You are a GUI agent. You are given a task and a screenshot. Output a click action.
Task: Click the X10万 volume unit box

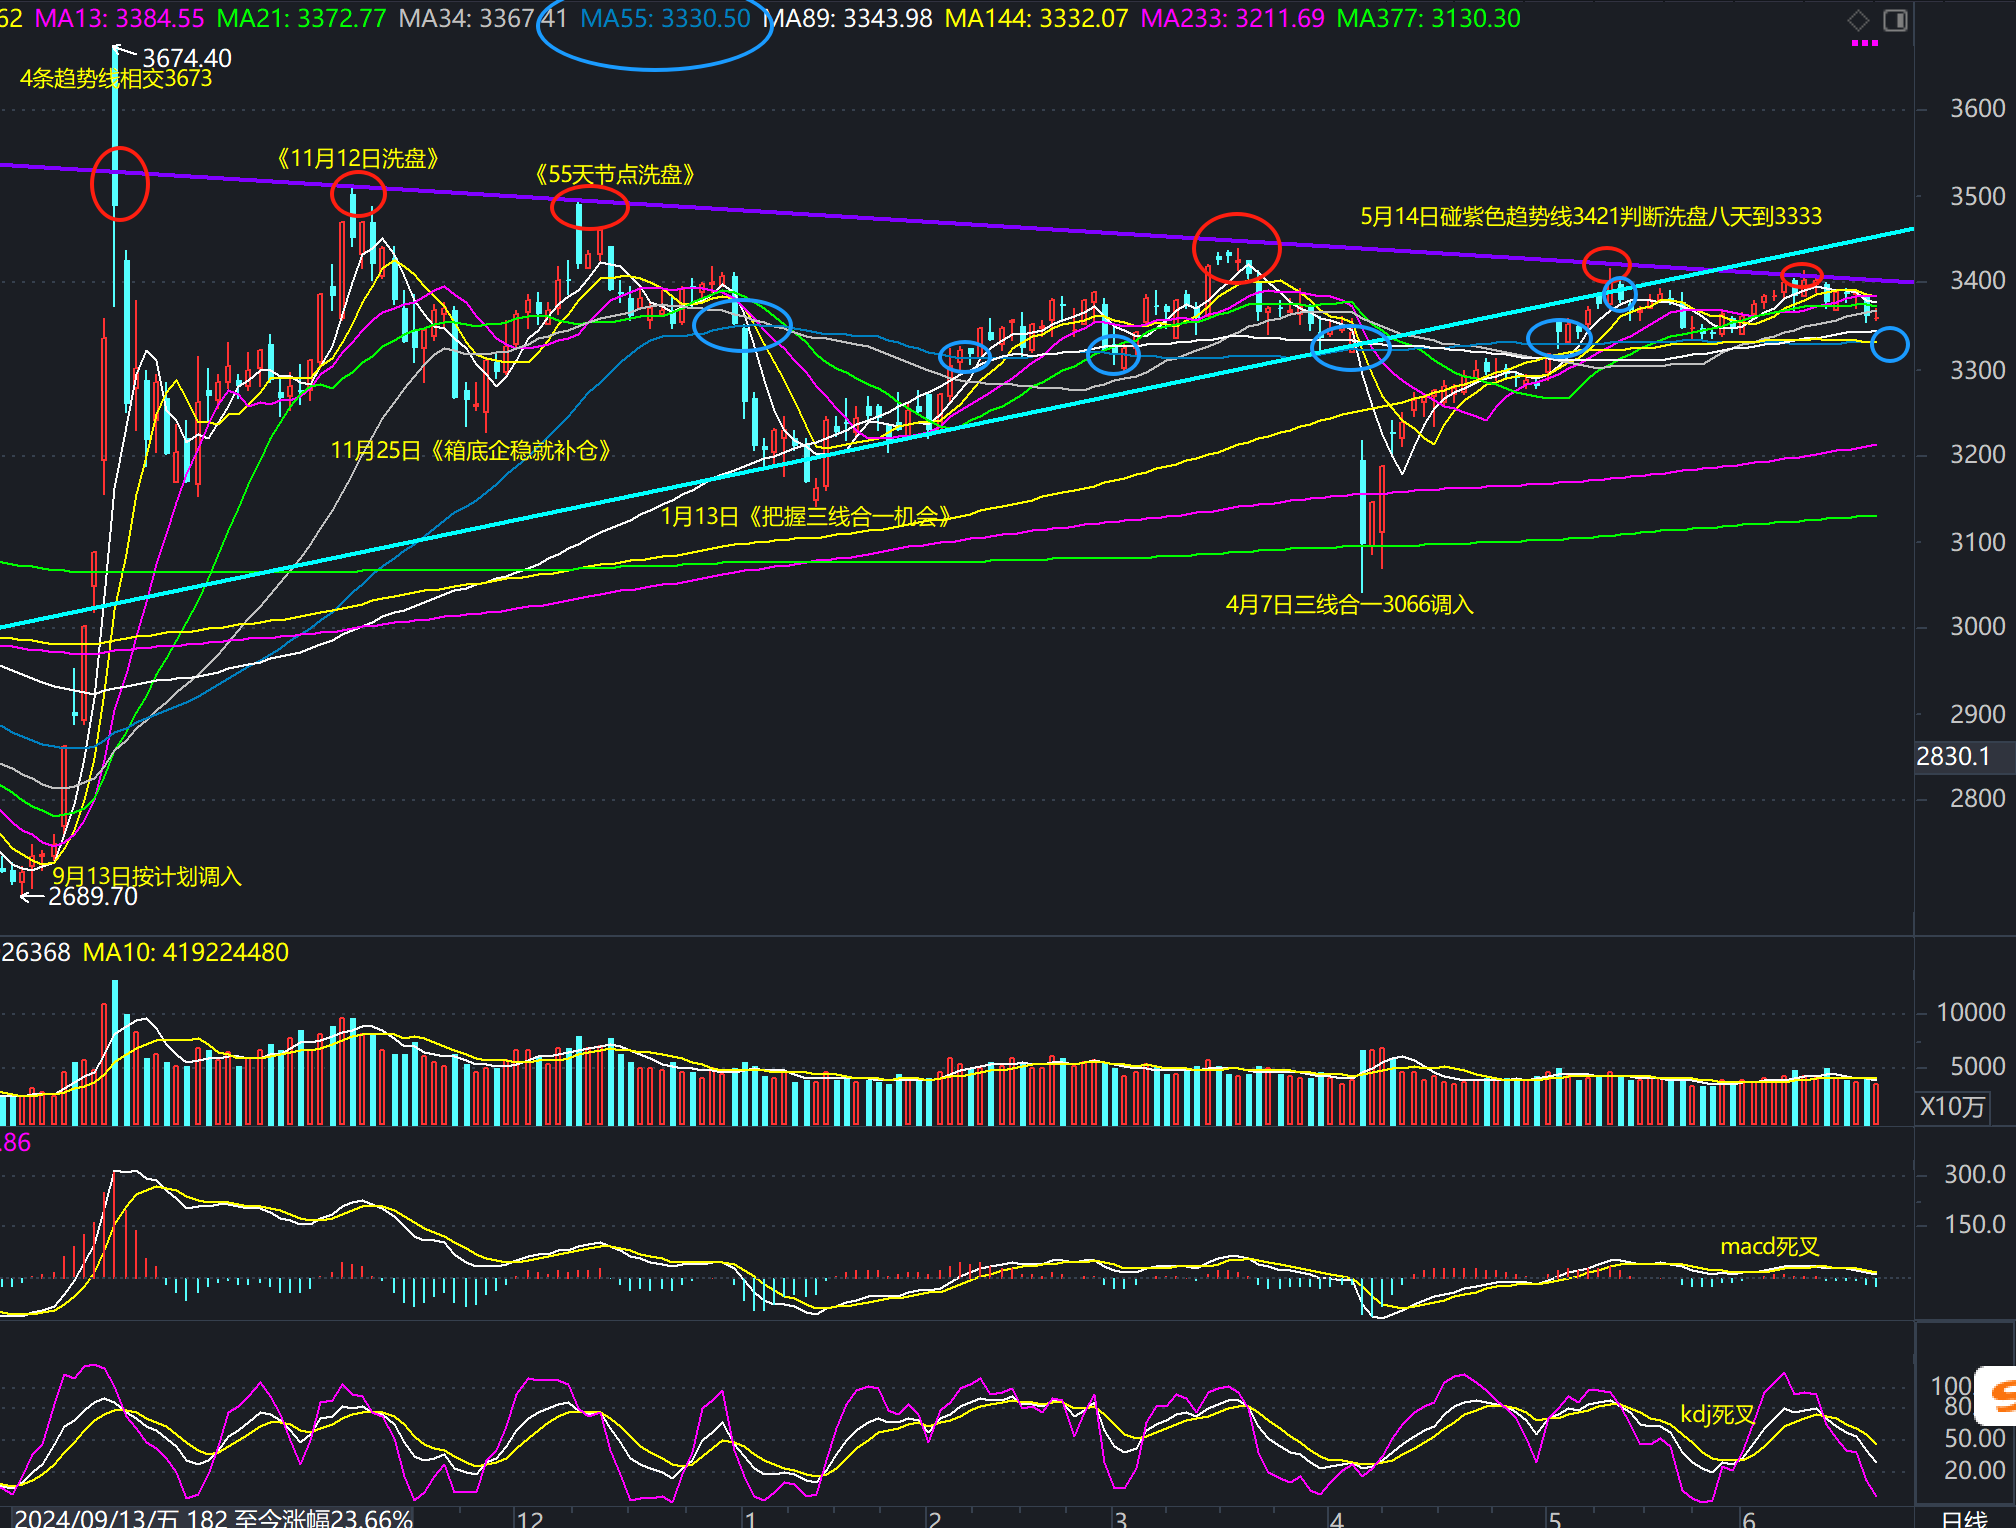click(1952, 1106)
